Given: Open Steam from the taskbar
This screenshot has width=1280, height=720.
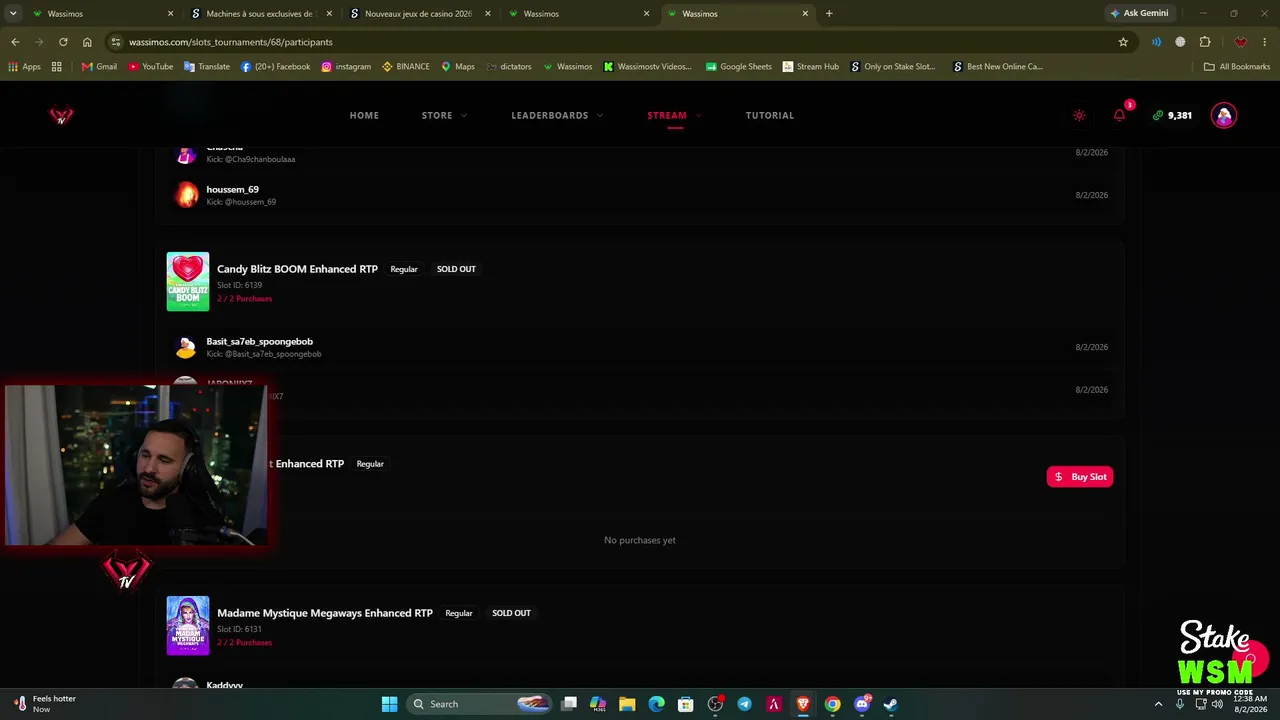Looking at the screenshot, I should 891,704.
